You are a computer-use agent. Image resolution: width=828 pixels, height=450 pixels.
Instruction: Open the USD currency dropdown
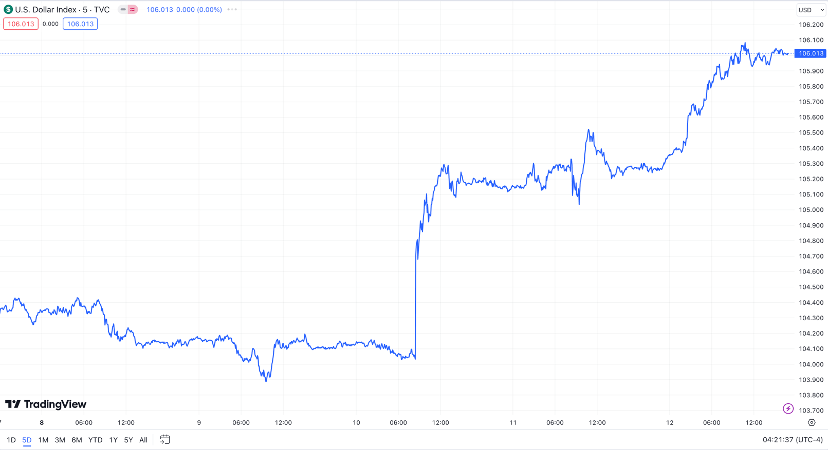pyautogui.click(x=805, y=9)
